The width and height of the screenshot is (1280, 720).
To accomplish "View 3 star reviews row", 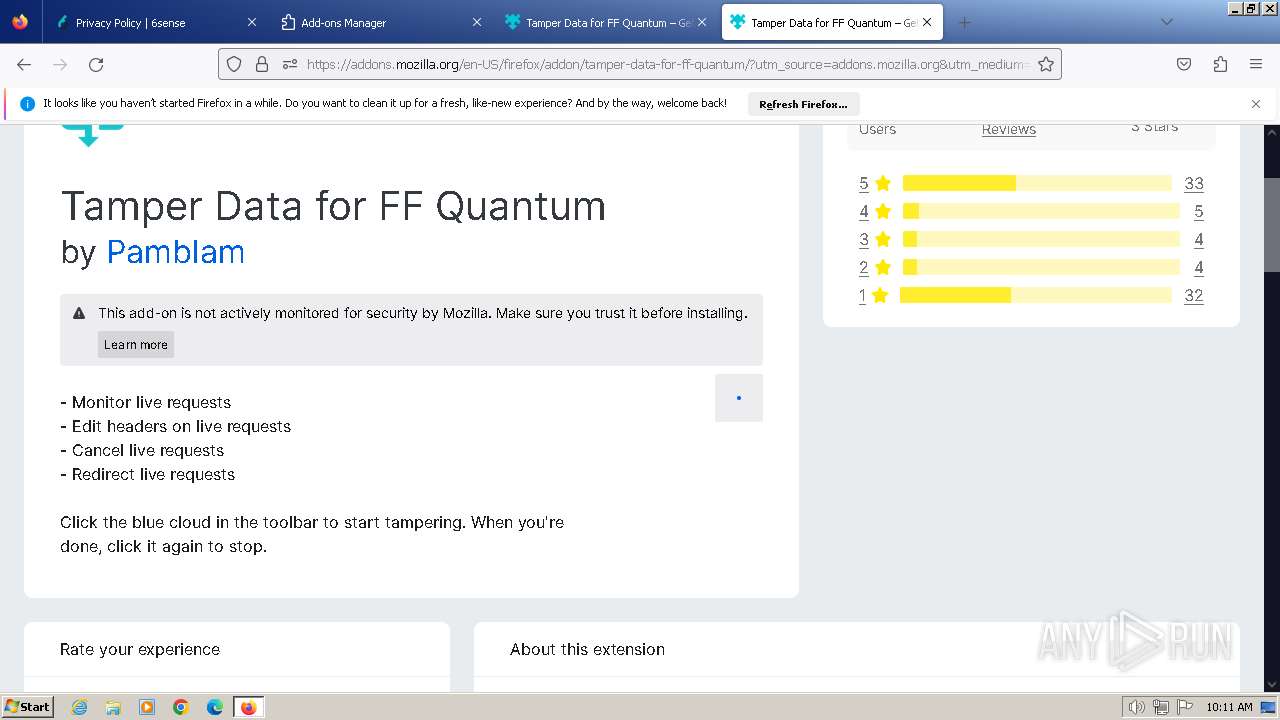I will (1031, 239).
